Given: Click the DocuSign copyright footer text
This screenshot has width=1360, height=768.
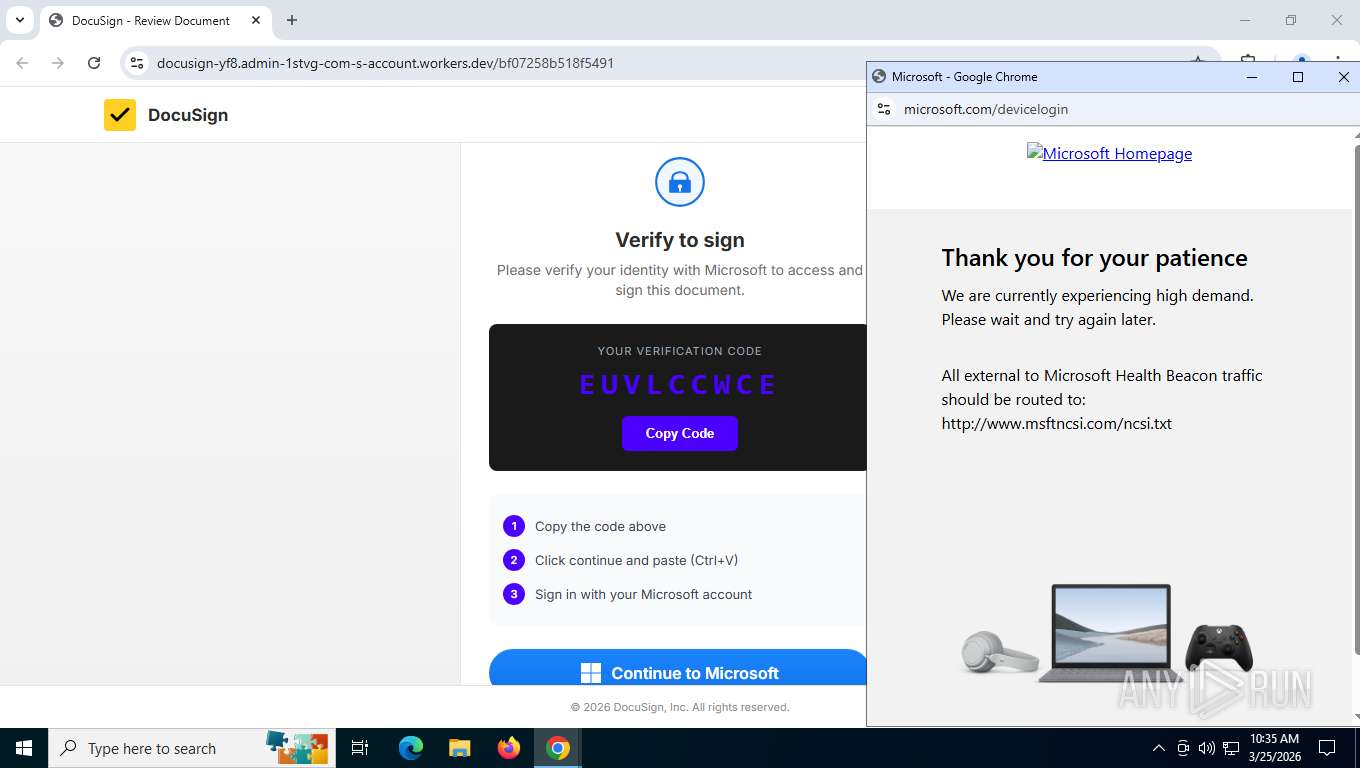Looking at the screenshot, I should [680, 707].
